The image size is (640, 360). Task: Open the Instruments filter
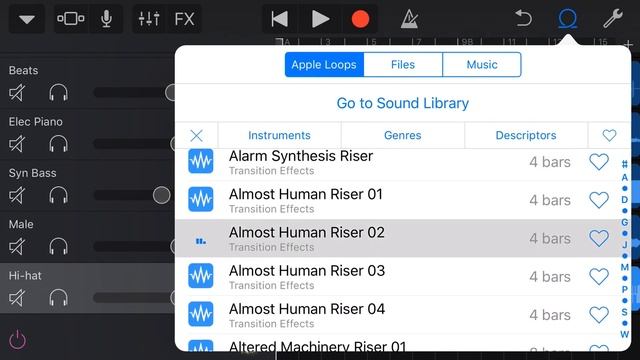(x=279, y=136)
